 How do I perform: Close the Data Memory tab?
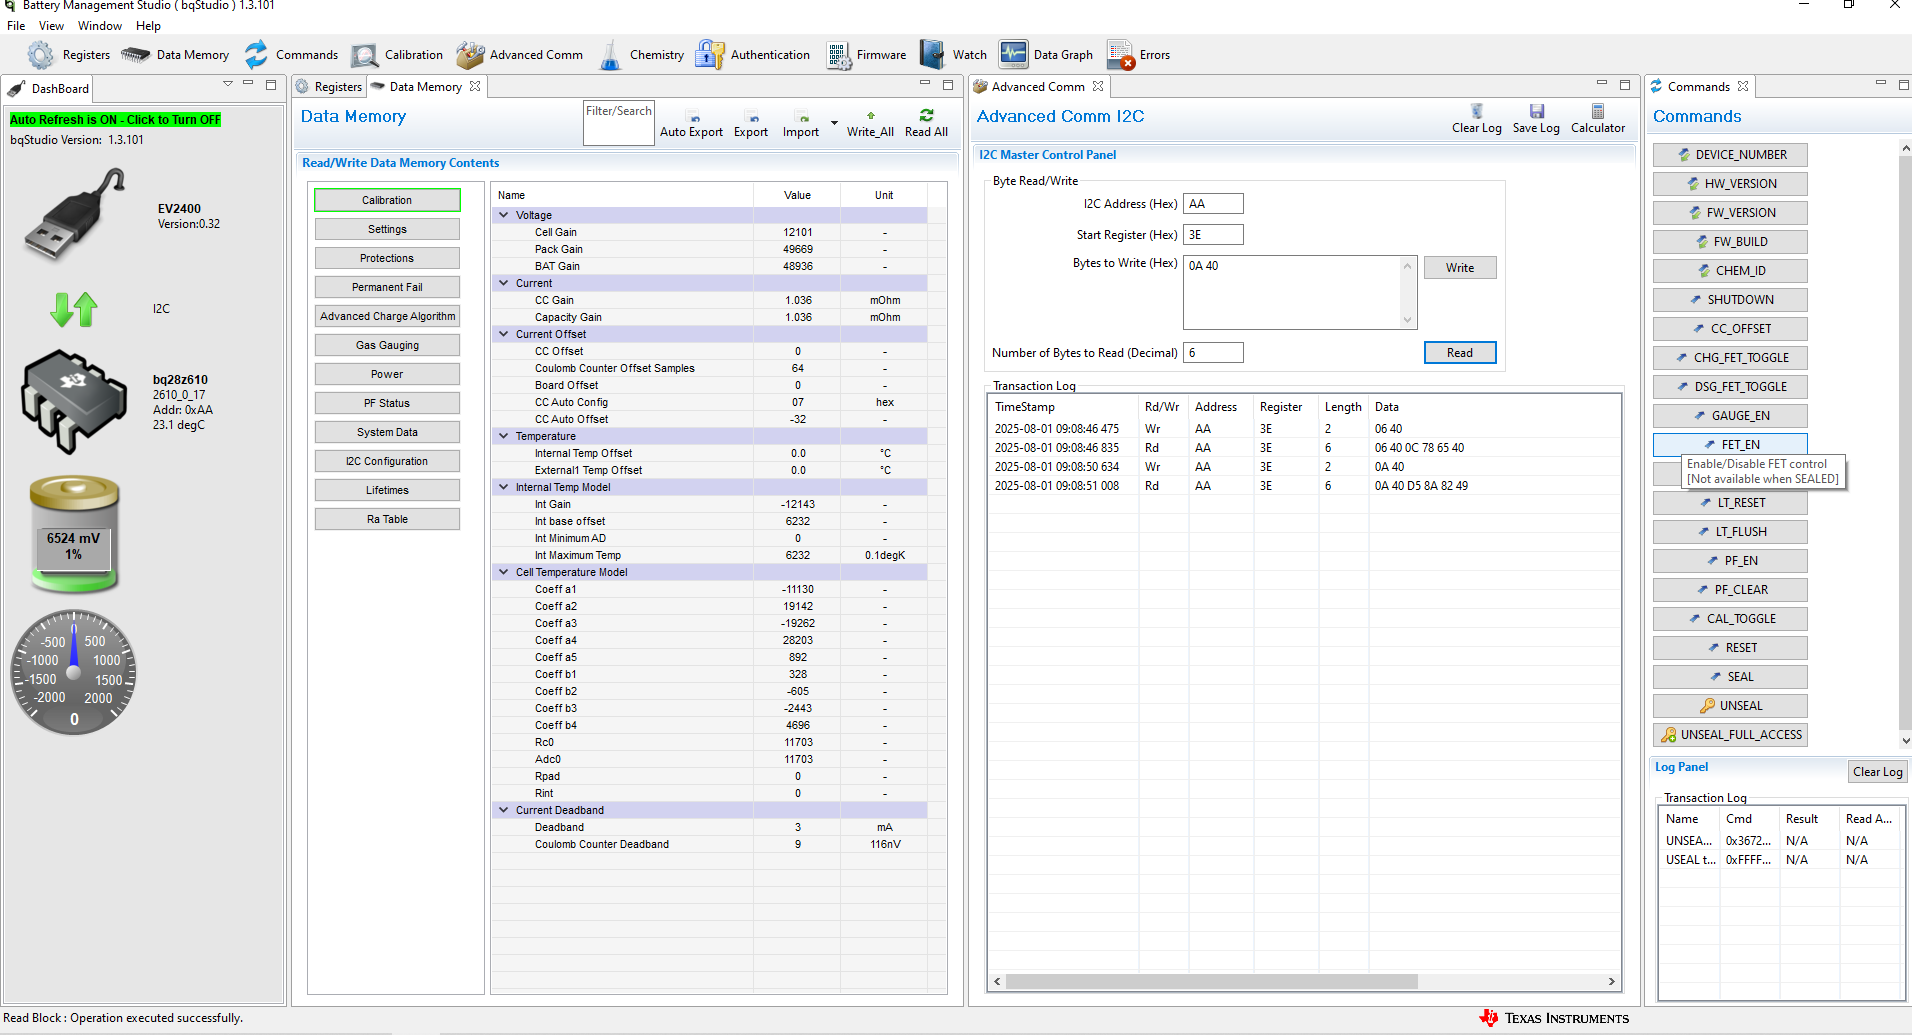(475, 86)
